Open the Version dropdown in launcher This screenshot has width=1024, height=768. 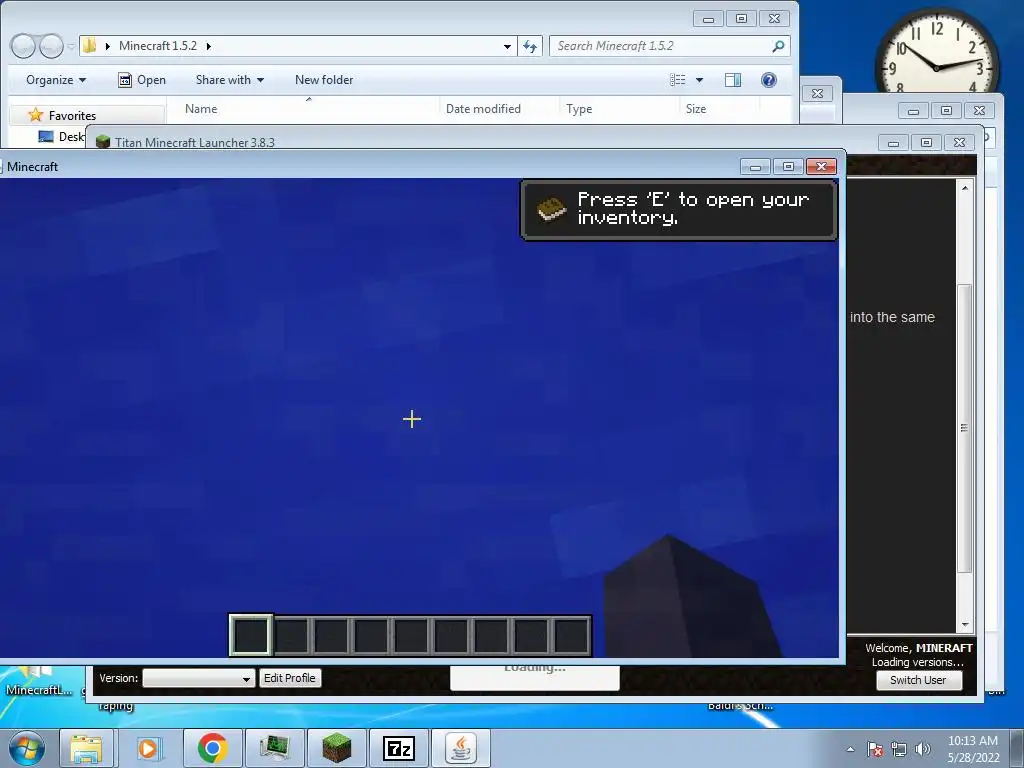[199, 678]
